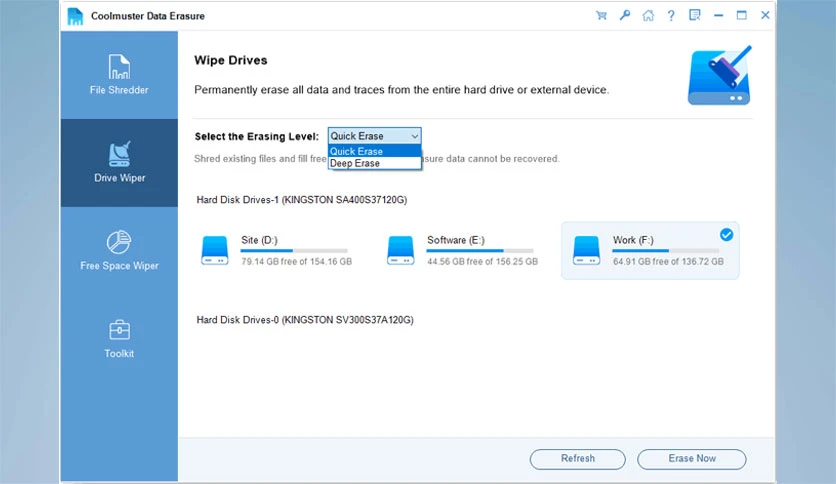Open the Toolkit briefcase icon
Image resolution: width=836 pixels, height=484 pixels.
119,330
